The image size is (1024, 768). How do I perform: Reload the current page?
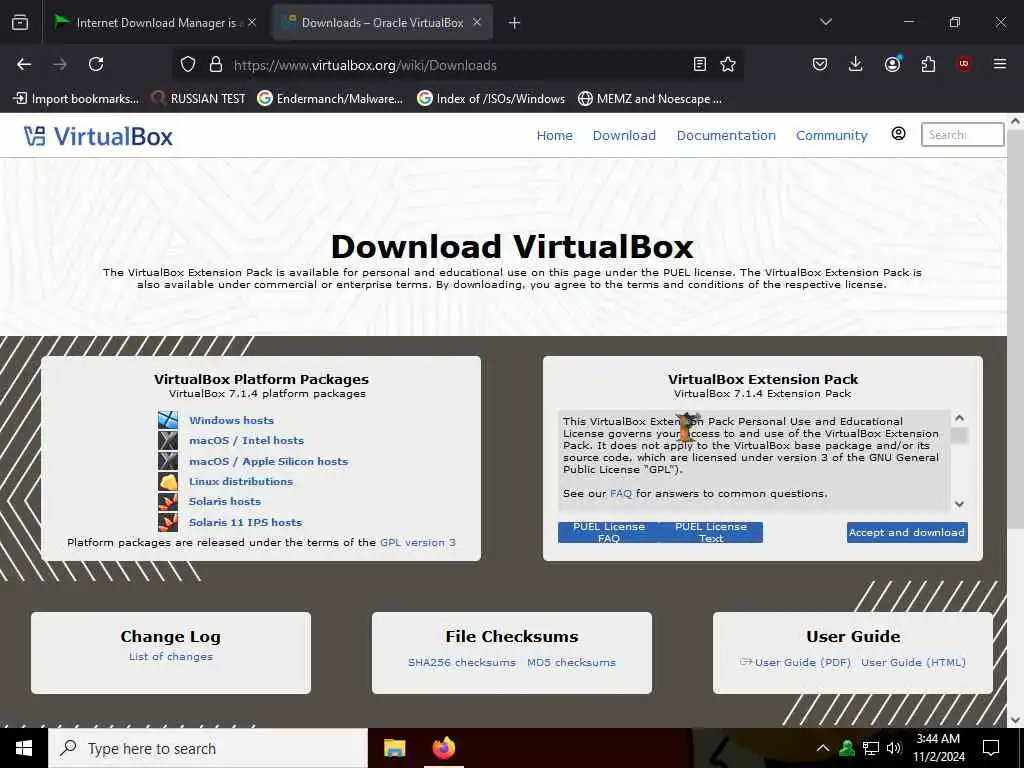pyautogui.click(x=96, y=64)
